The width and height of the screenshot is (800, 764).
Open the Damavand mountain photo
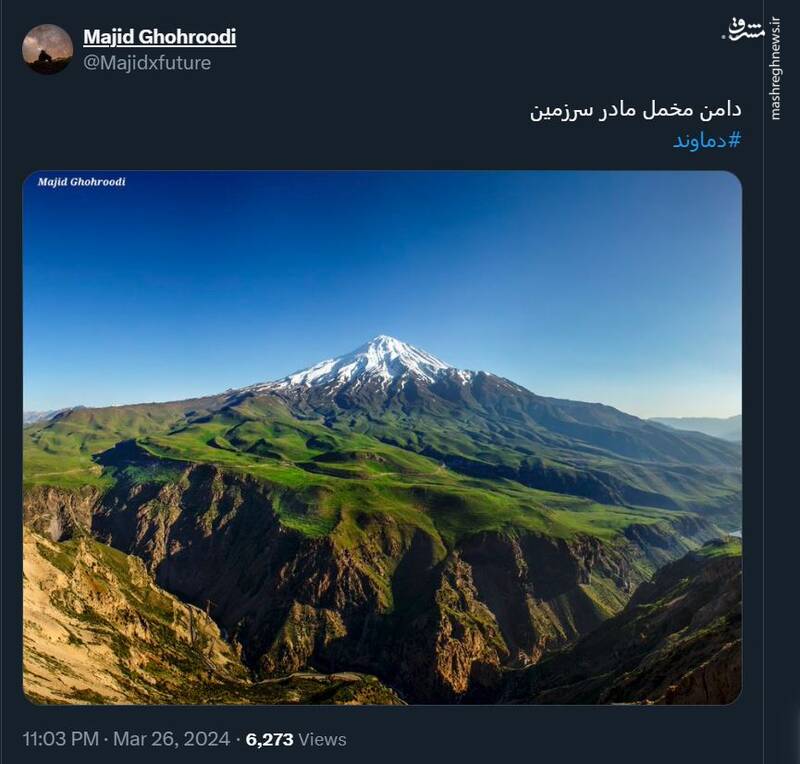[x=382, y=437]
